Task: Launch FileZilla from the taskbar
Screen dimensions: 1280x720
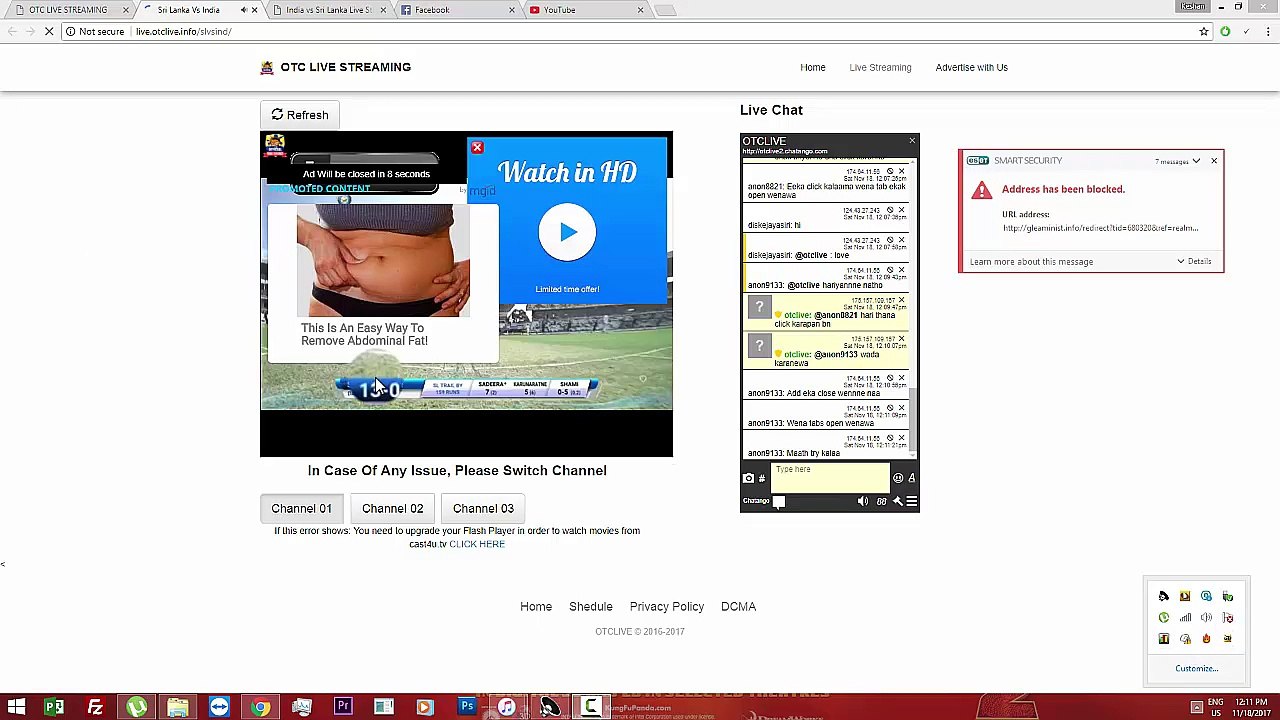Action: click(95, 708)
